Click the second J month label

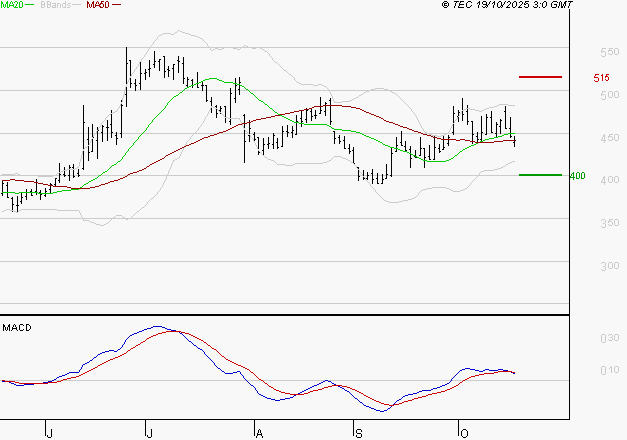tap(149, 434)
